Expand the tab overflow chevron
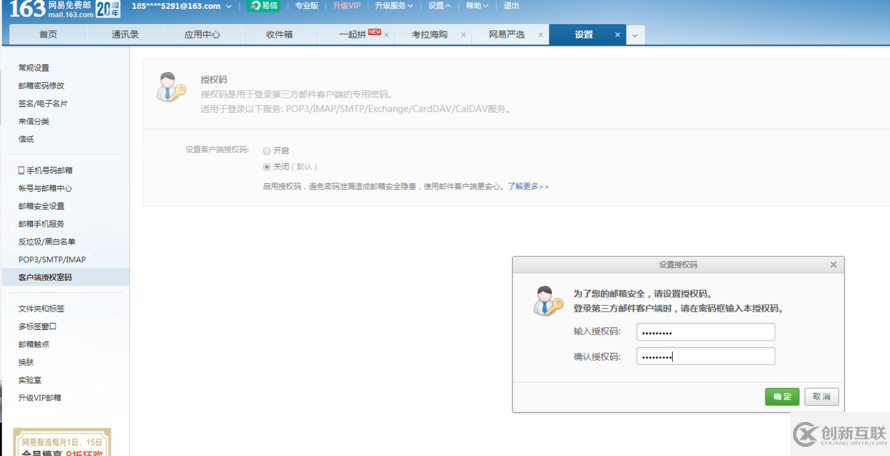The height and width of the screenshot is (456, 890). click(635, 35)
